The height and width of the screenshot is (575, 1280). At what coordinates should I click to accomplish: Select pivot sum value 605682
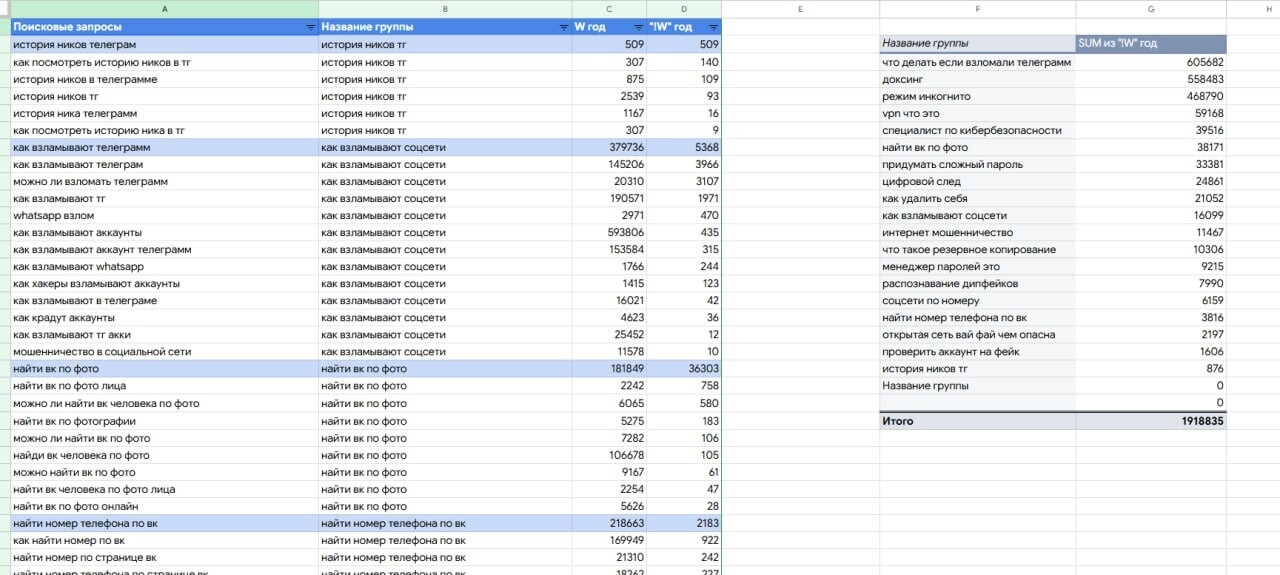click(x=1151, y=62)
